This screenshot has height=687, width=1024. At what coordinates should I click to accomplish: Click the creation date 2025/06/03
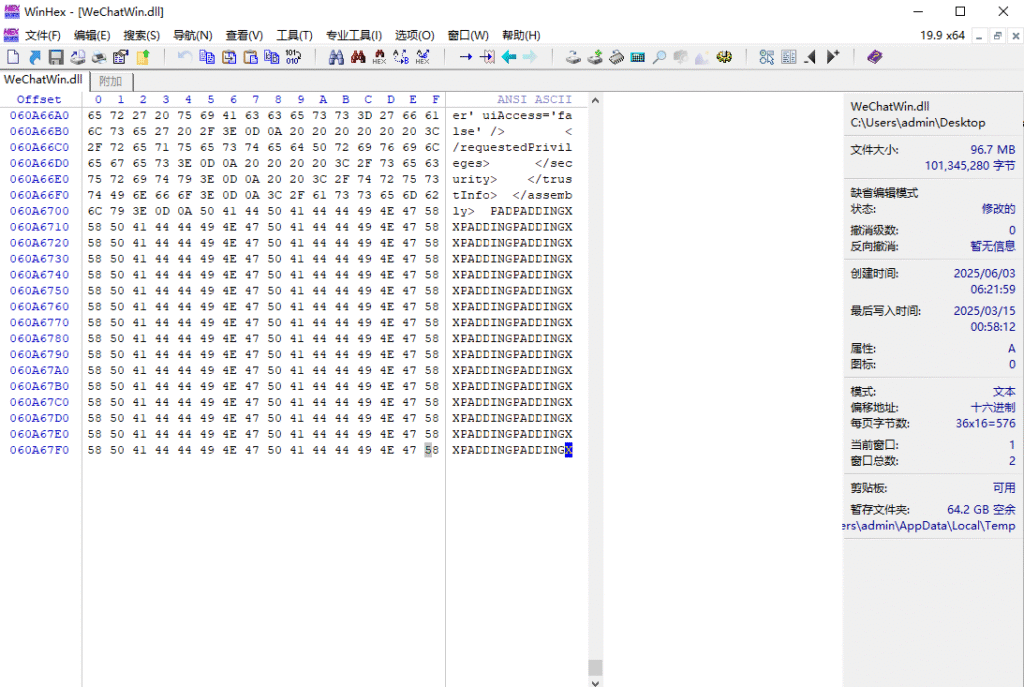[x=984, y=274]
